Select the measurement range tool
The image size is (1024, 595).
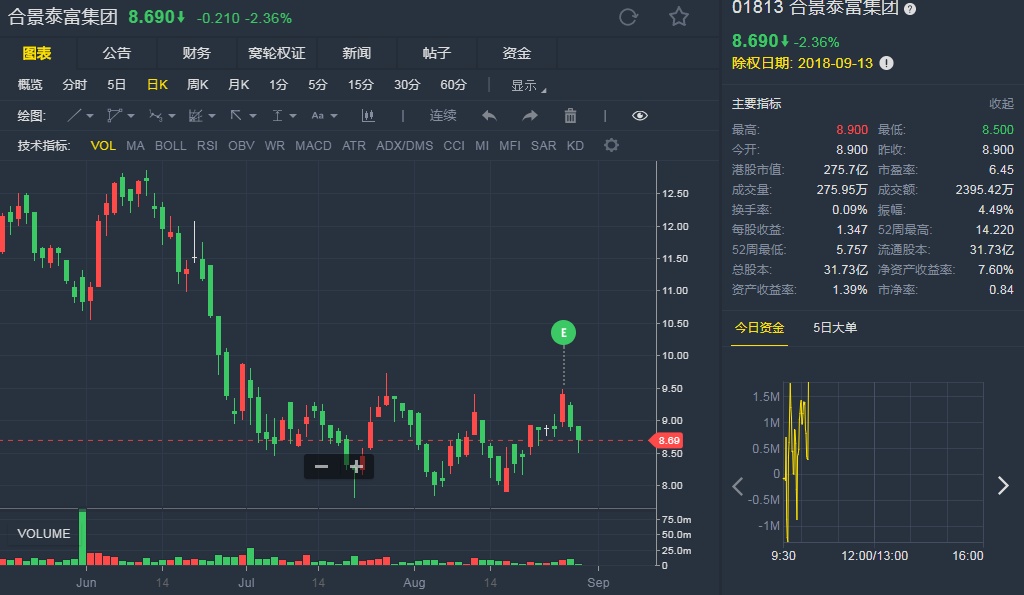277,116
